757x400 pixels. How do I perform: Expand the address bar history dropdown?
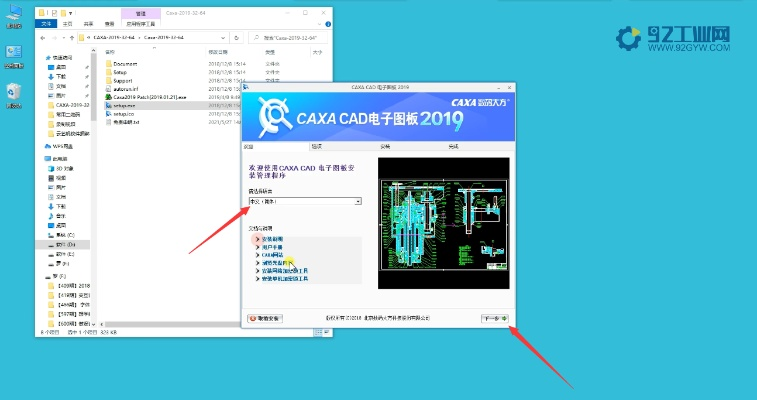(x=223, y=38)
